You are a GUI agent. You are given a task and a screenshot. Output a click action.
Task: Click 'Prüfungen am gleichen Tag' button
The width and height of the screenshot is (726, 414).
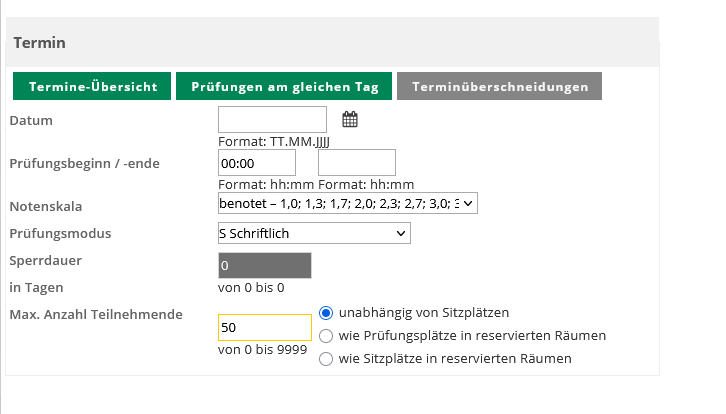284,87
